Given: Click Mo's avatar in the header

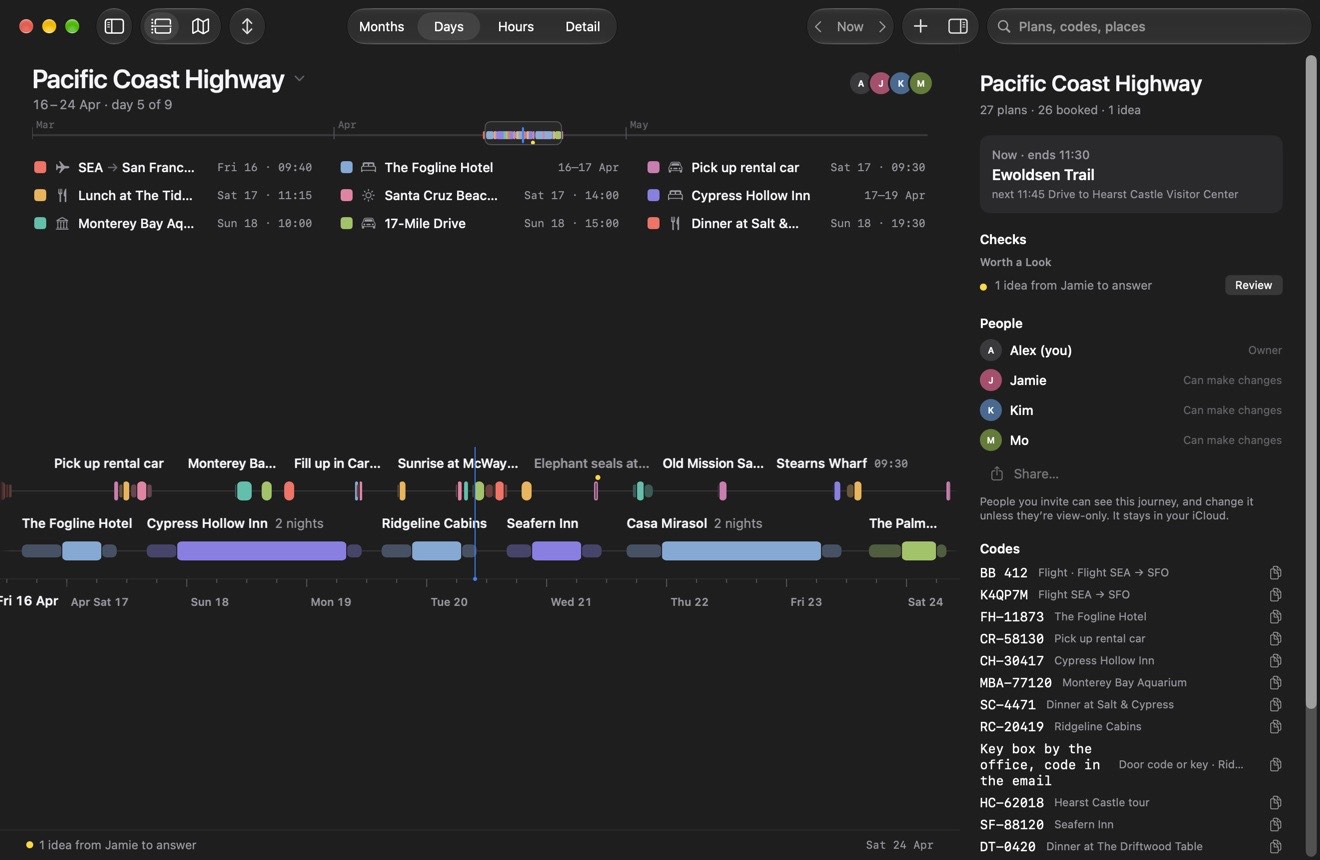Looking at the screenshot, I should point(921,83).
